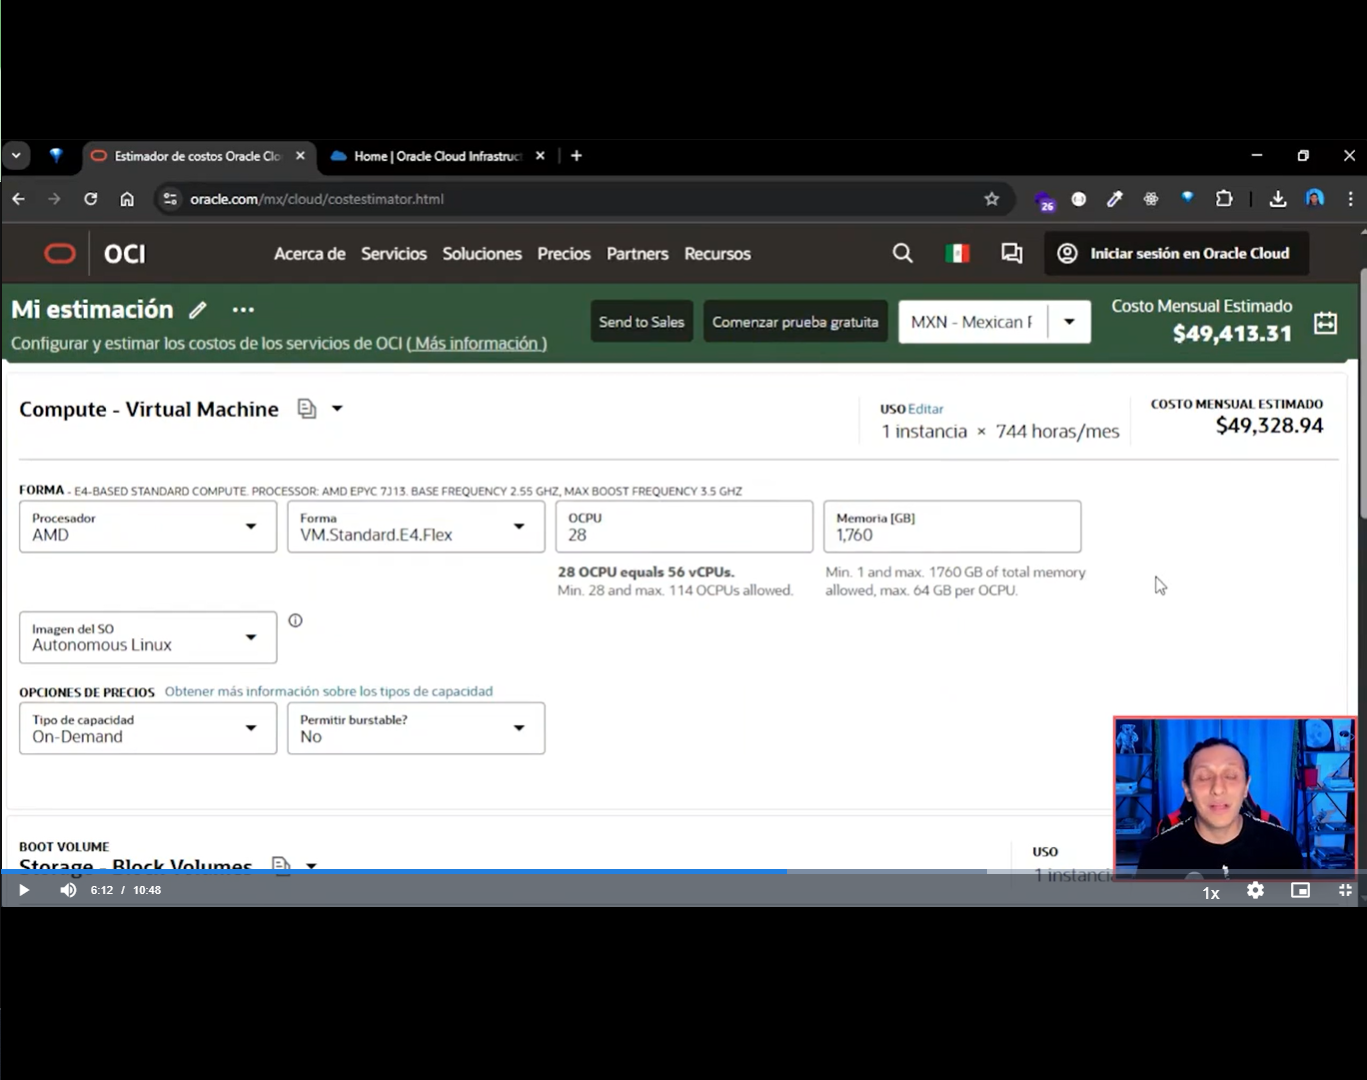The height and width of the screenshot is (1080, 1367).
Task: Open the Servicios menu
Action: (x=394, y=254)
